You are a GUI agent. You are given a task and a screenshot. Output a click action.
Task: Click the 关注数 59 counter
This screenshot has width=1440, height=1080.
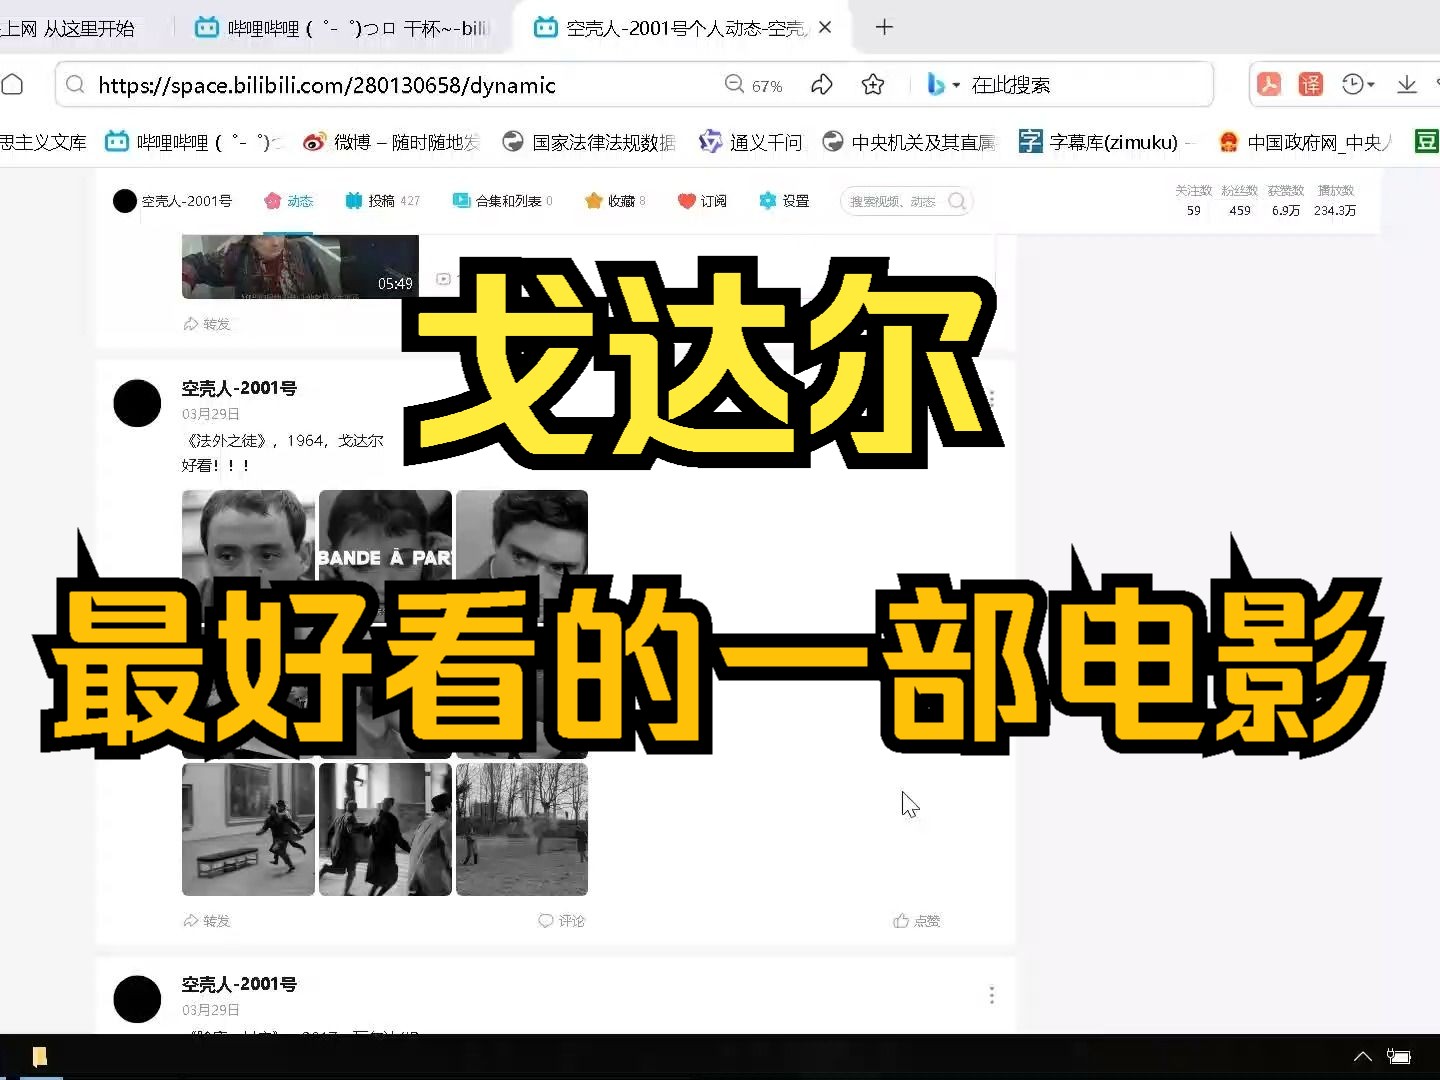click(1193, 200)
